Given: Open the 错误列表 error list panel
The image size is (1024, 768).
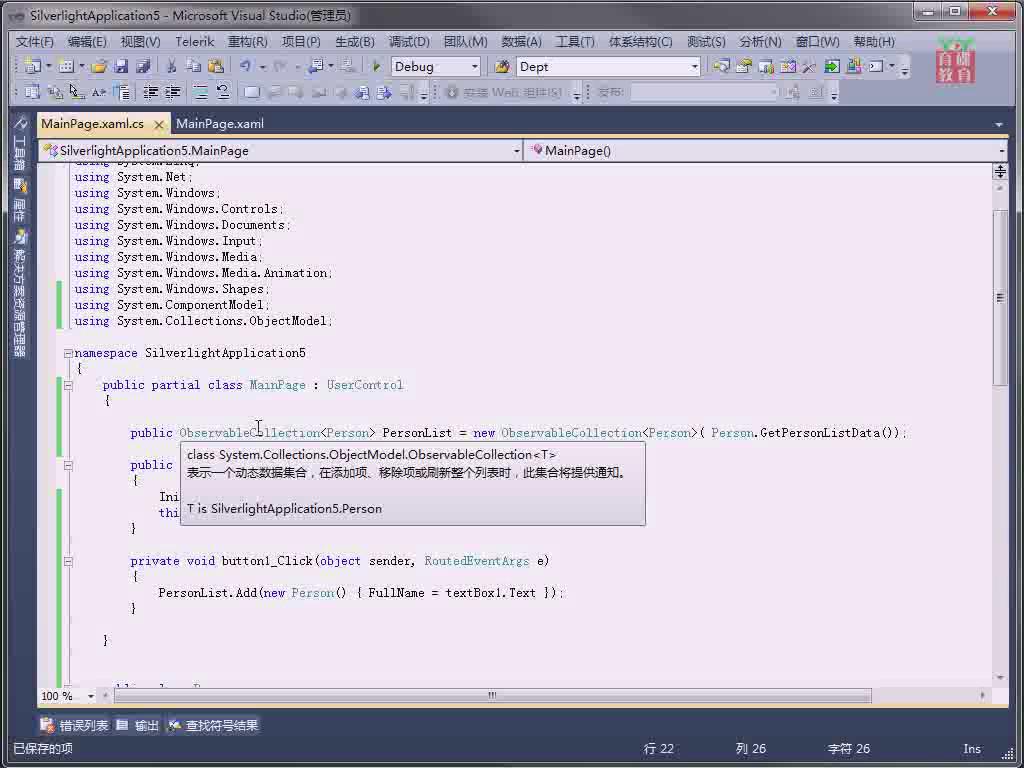Looking at the screenshot, I should [74, 726].
